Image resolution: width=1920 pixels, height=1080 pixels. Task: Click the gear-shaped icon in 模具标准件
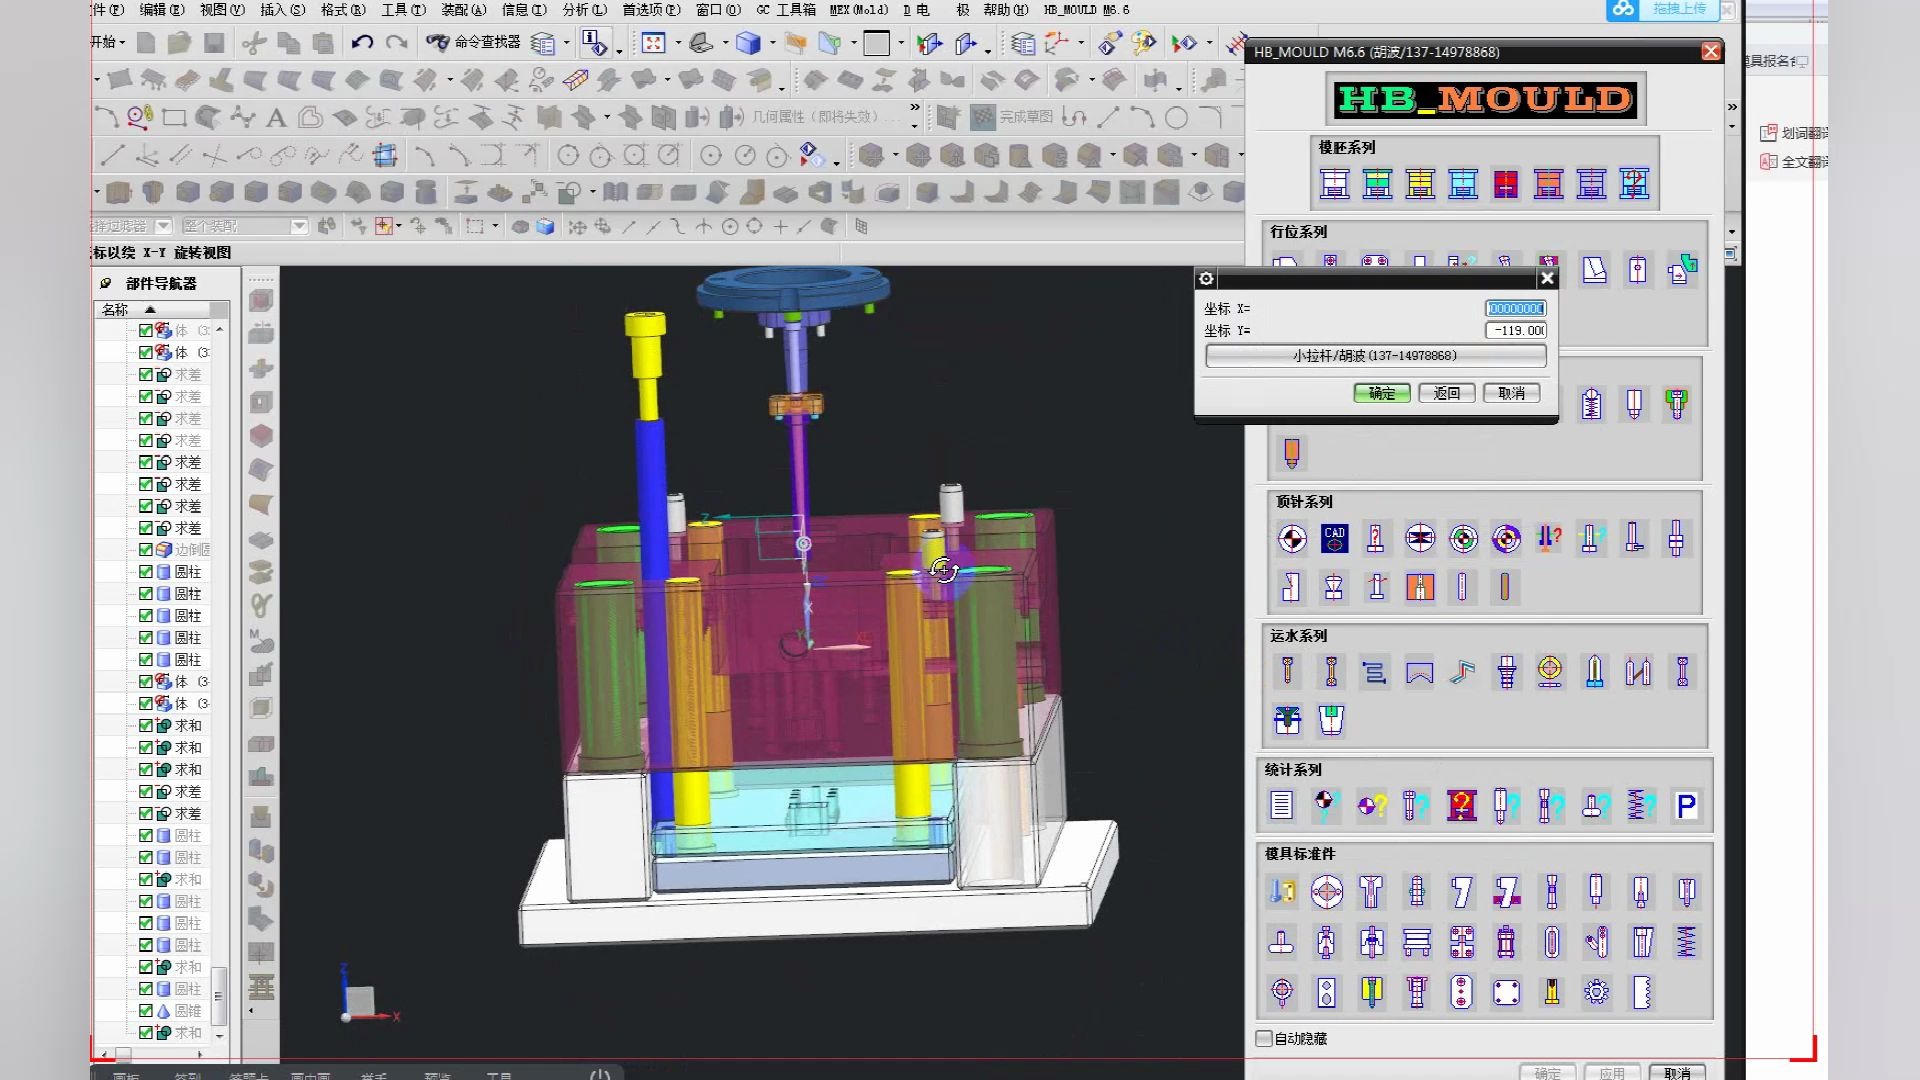(1596, 992)
